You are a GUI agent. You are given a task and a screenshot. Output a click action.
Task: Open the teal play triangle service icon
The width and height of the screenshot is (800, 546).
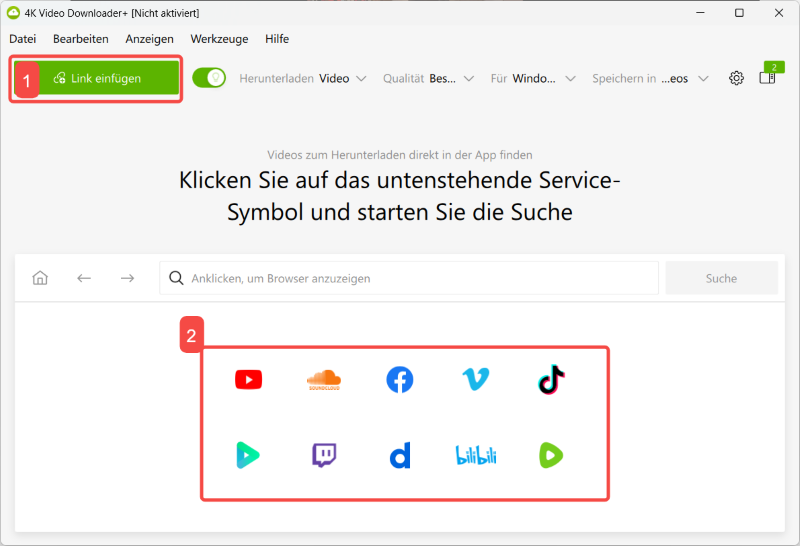coord(248,455)
